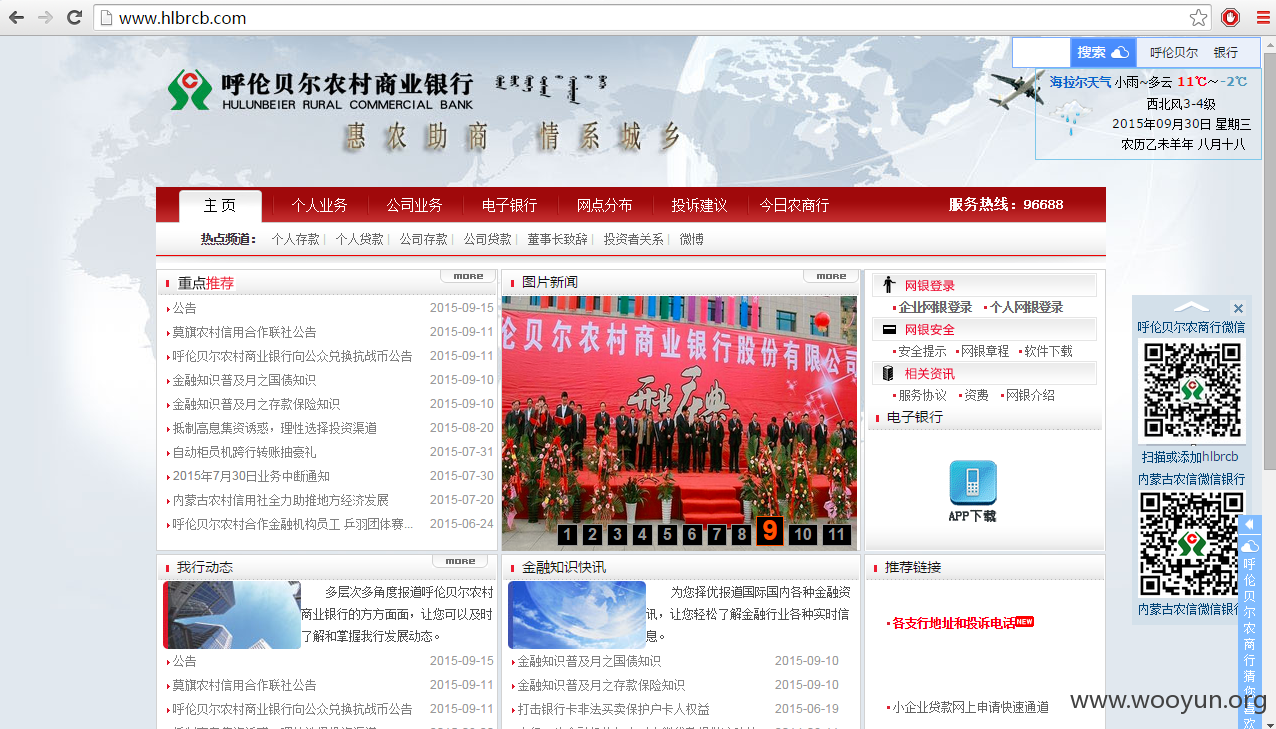Close the WeChat QR floating panel
This screenshot has width=1276, height=729.
pos(1238,308)
